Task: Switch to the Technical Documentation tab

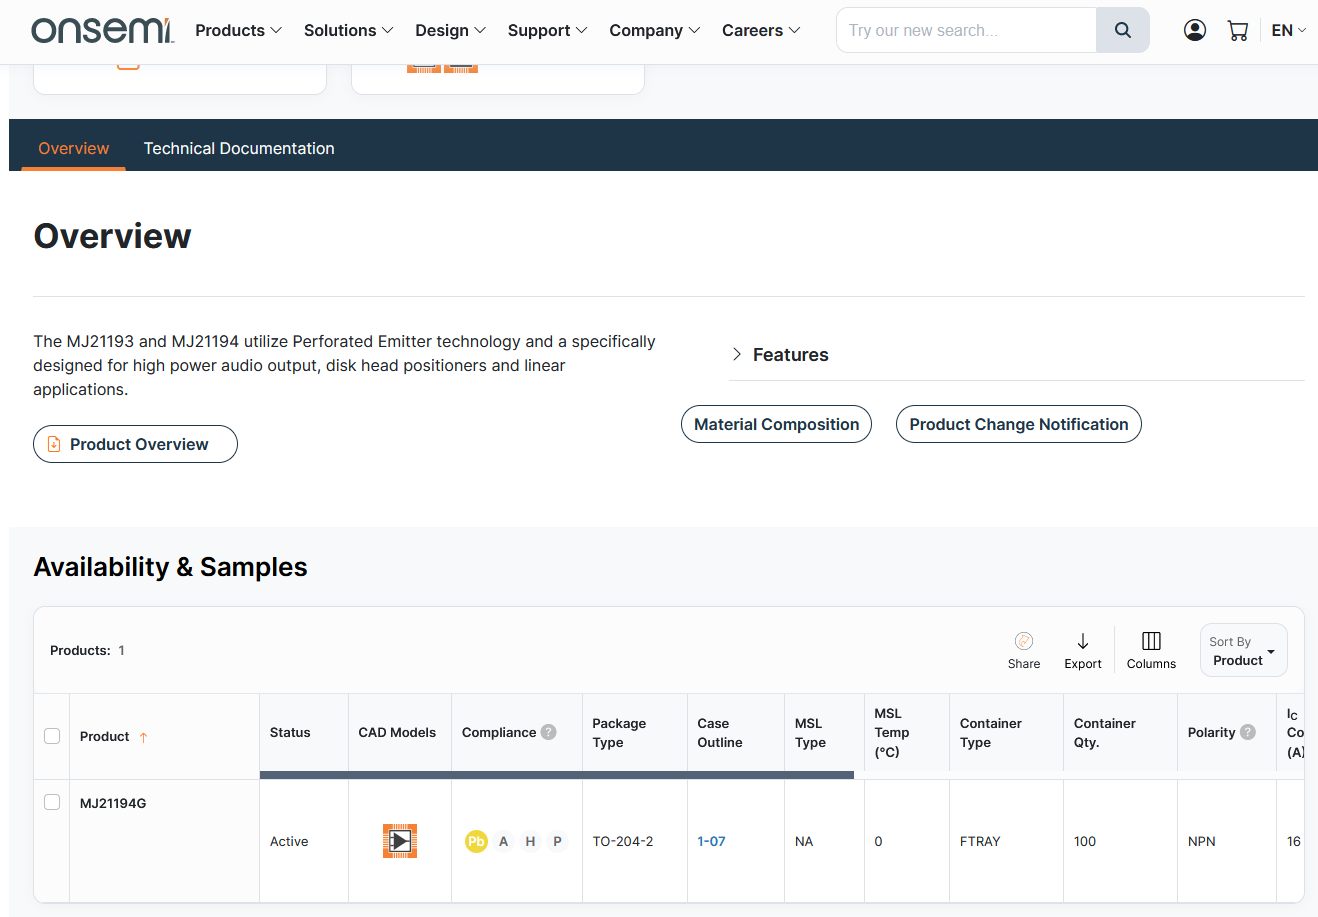Action: pos(239,148)
